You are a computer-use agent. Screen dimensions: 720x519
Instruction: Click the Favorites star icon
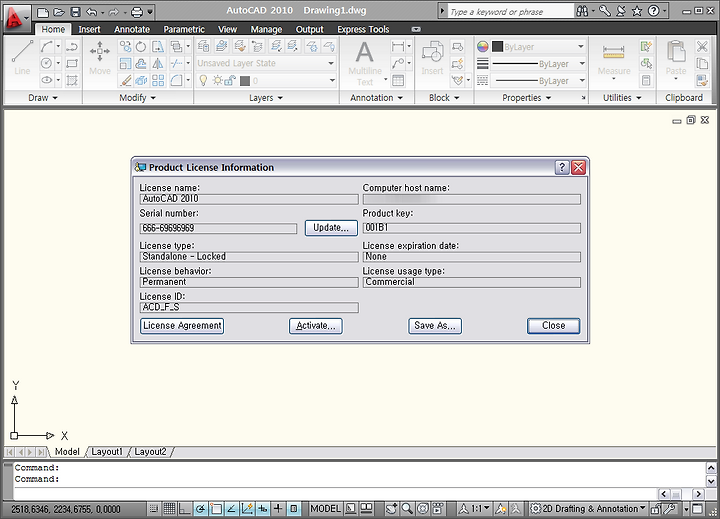click(637, 11)
